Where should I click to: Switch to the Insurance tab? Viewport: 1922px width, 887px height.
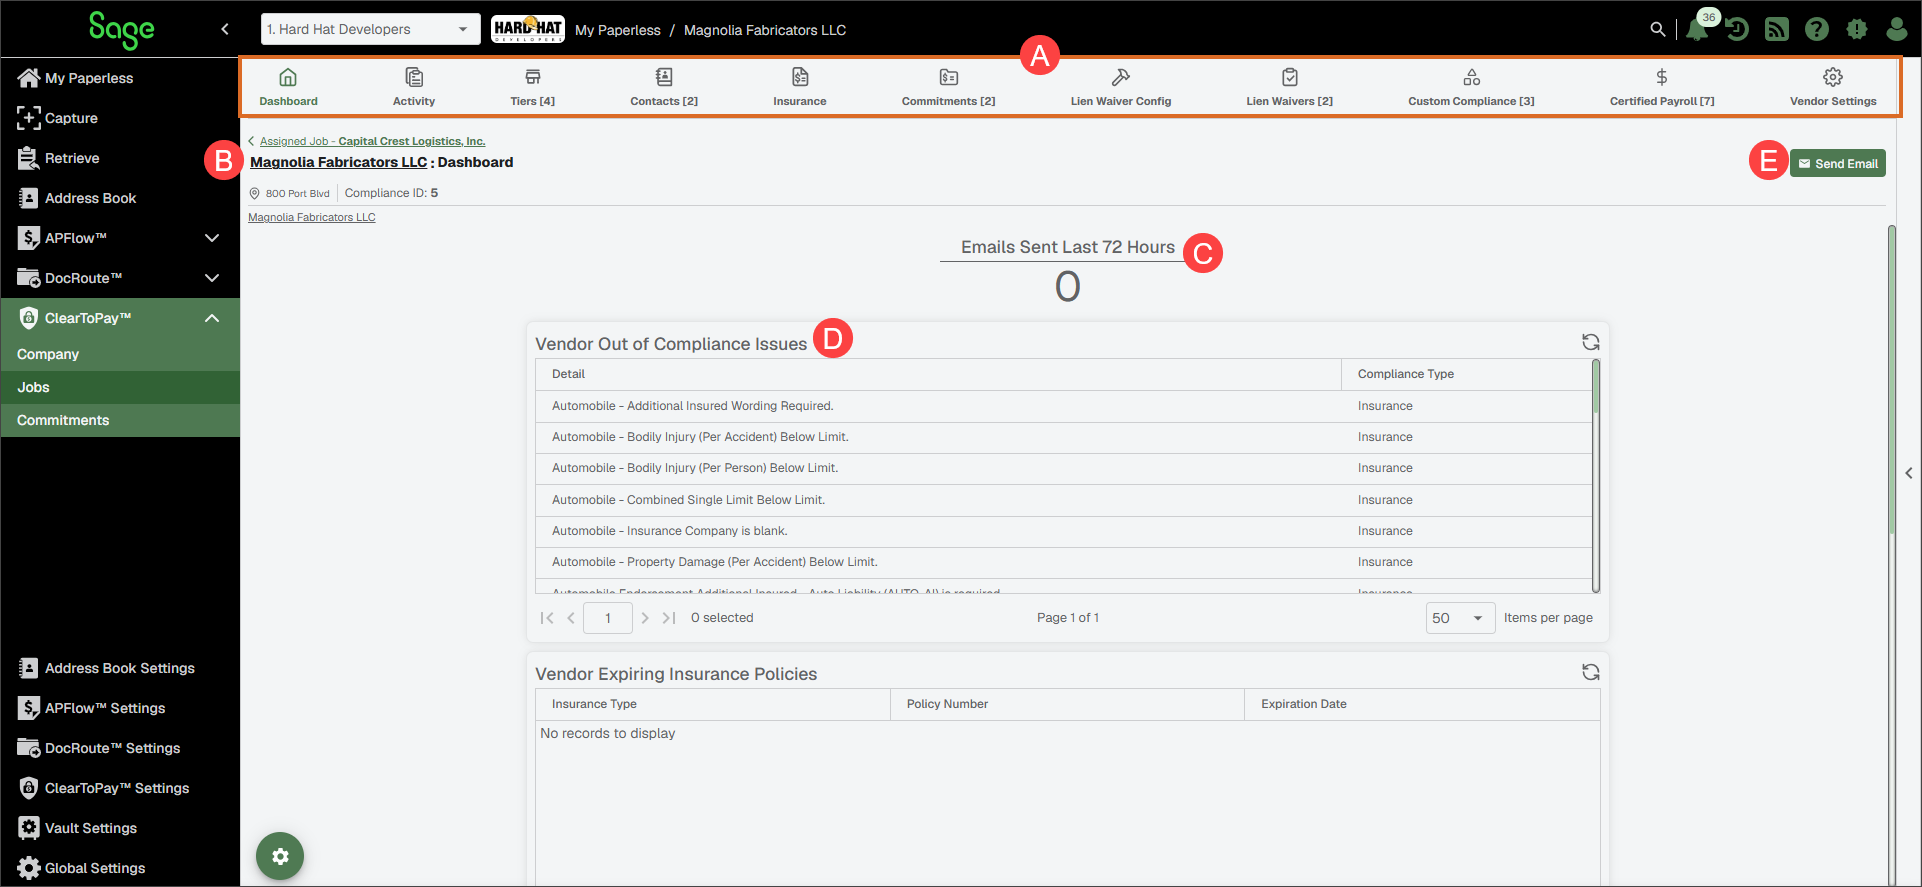(x=800, y=87)
